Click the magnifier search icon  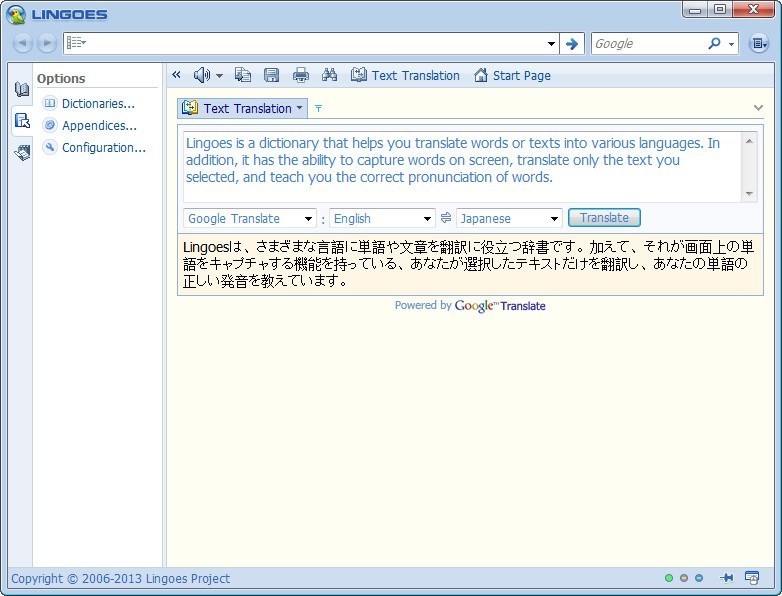pyautogui.click(x=714, y=44)
